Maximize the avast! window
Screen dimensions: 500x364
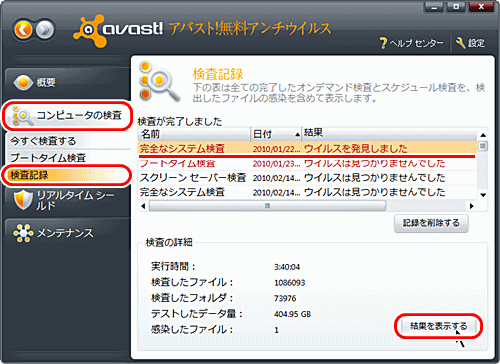click(x=456, y=6)
